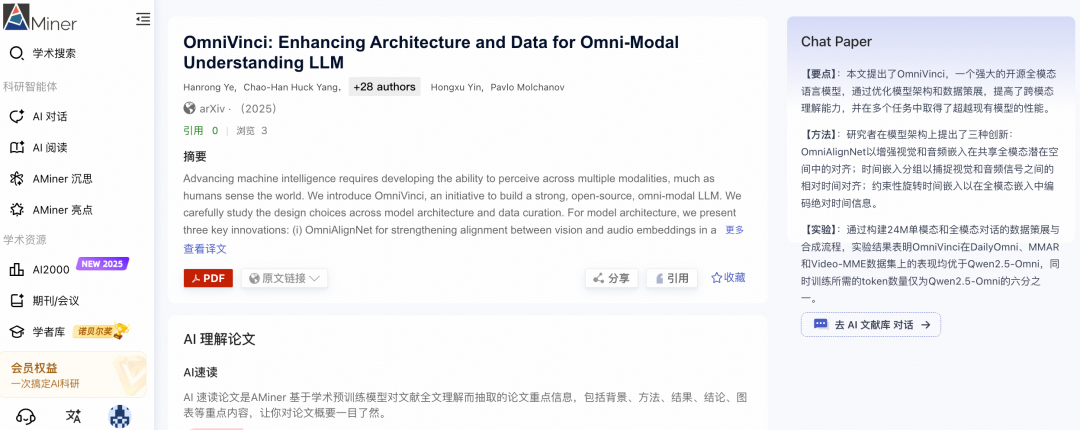
Task: Click the 浏览 3 view count
Action: point(251,130)
